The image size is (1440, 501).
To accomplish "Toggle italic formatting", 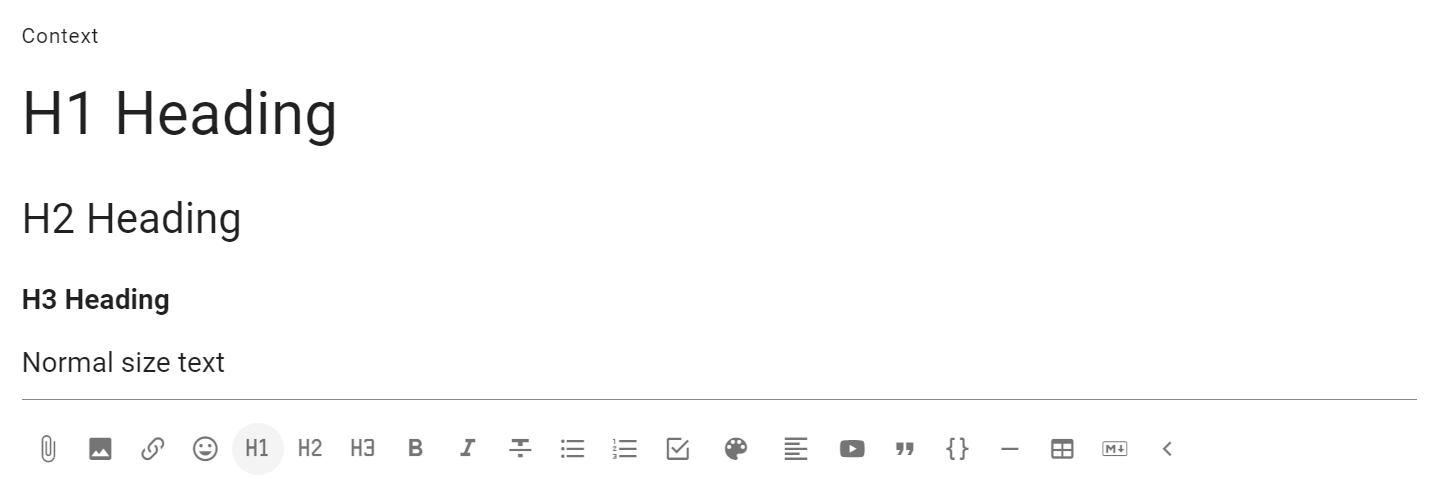I will pyautogui.click(x=467, y=449).
